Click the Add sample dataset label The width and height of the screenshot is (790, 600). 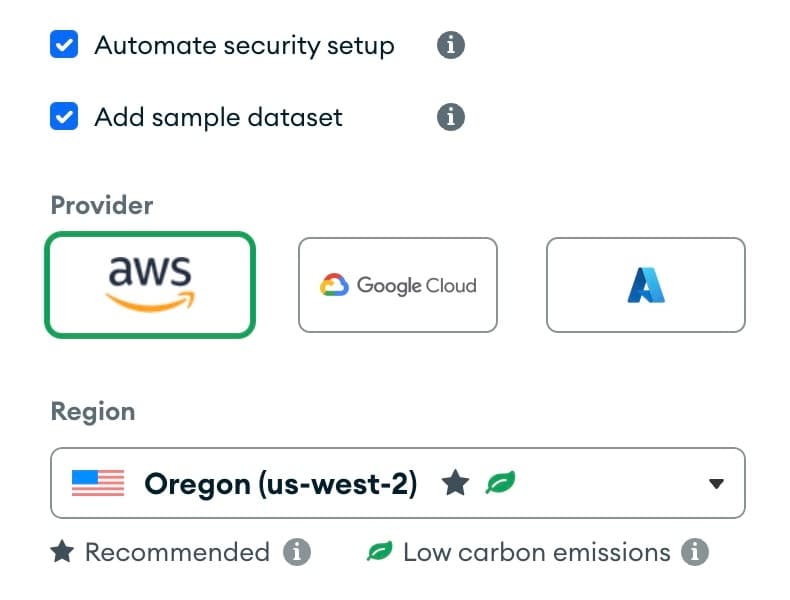tap(218, 117)
